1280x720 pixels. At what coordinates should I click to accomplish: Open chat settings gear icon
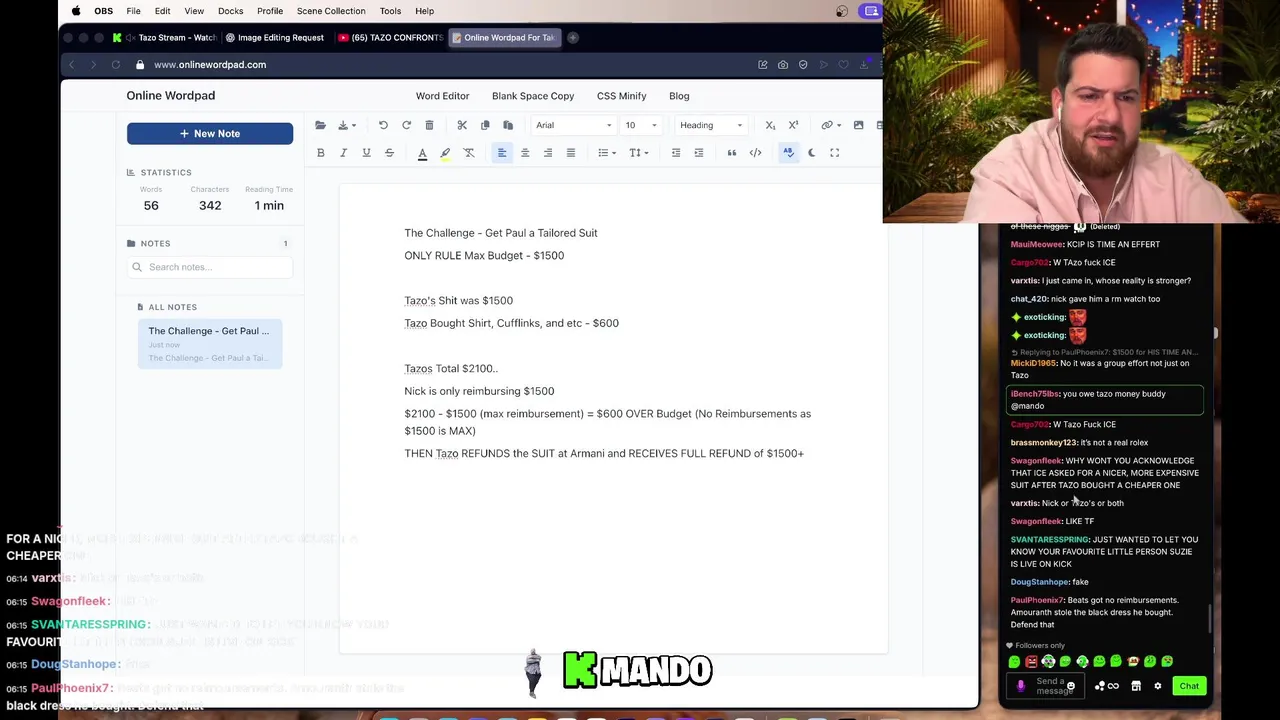[x=1158, y=686]
